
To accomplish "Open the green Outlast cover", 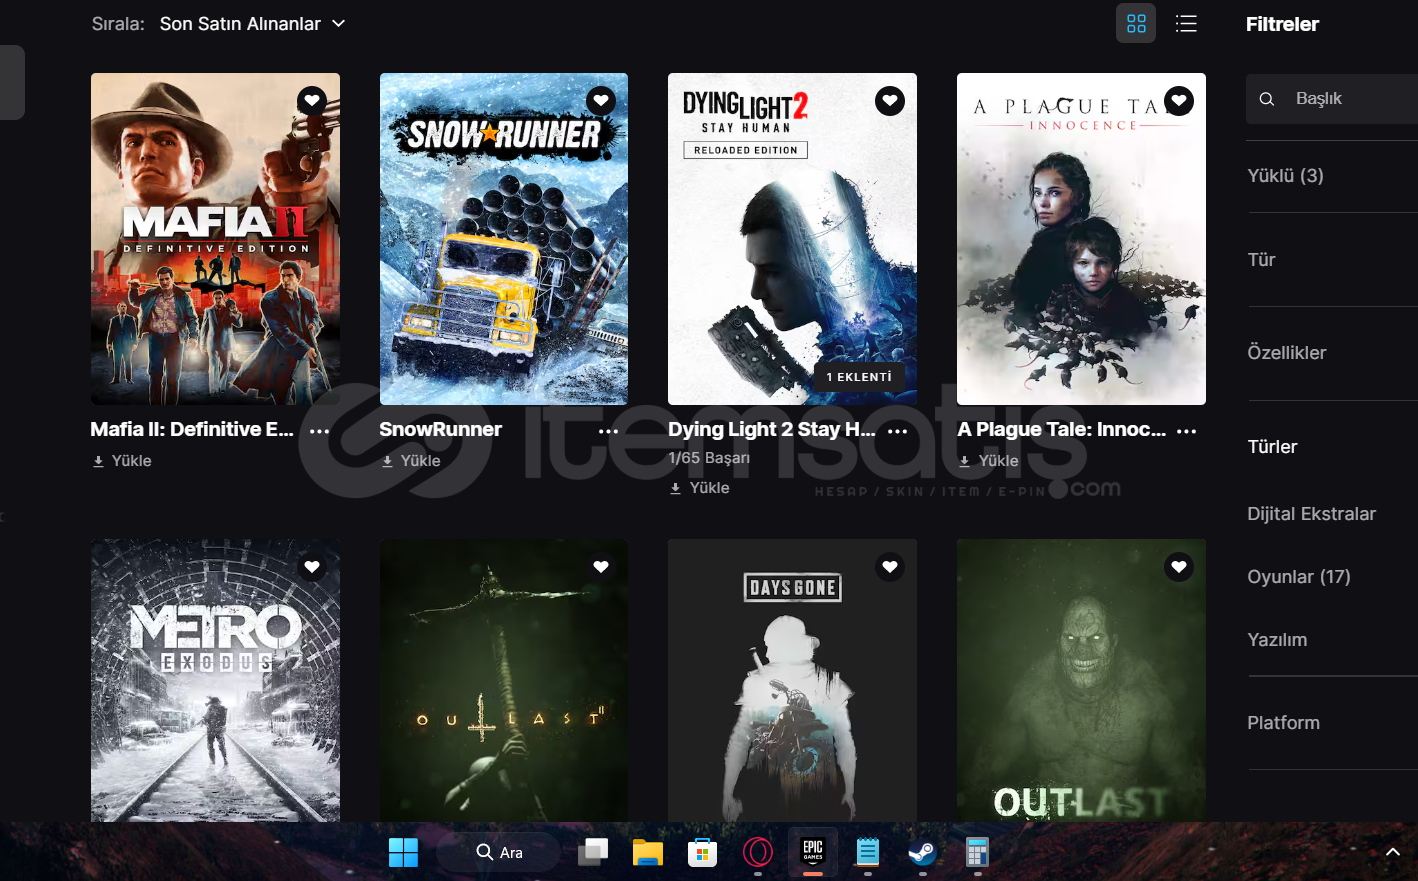I will [x=1081, y=681].
